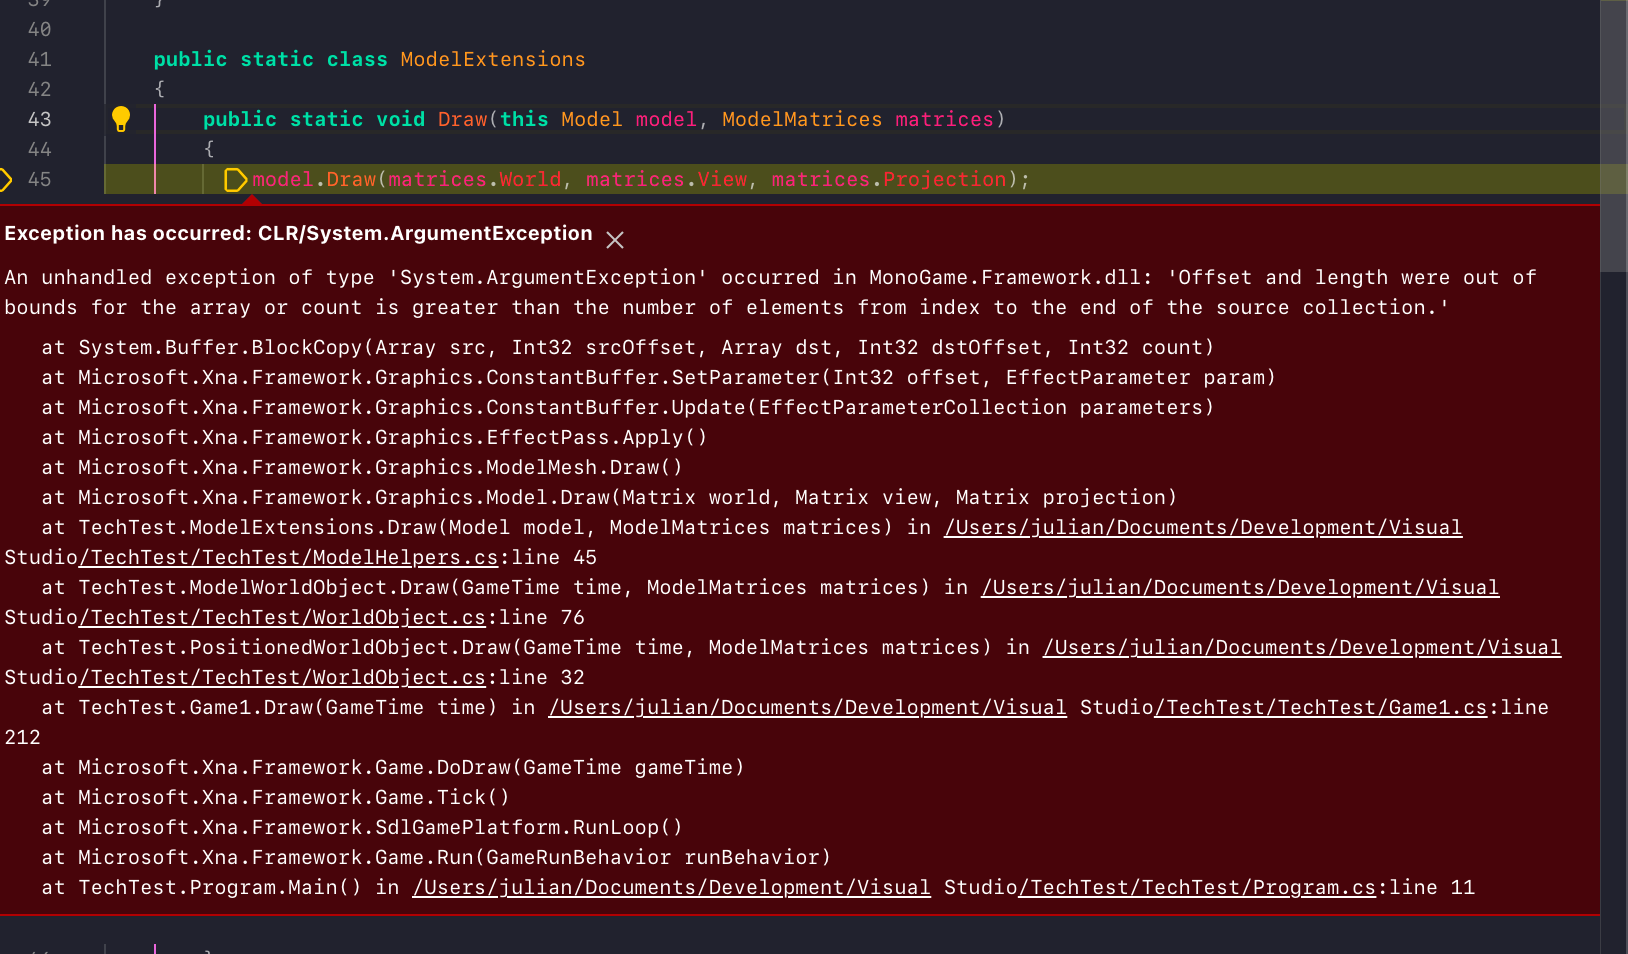Open the Program.cs link at the bottom

[x=1196, y=887]
